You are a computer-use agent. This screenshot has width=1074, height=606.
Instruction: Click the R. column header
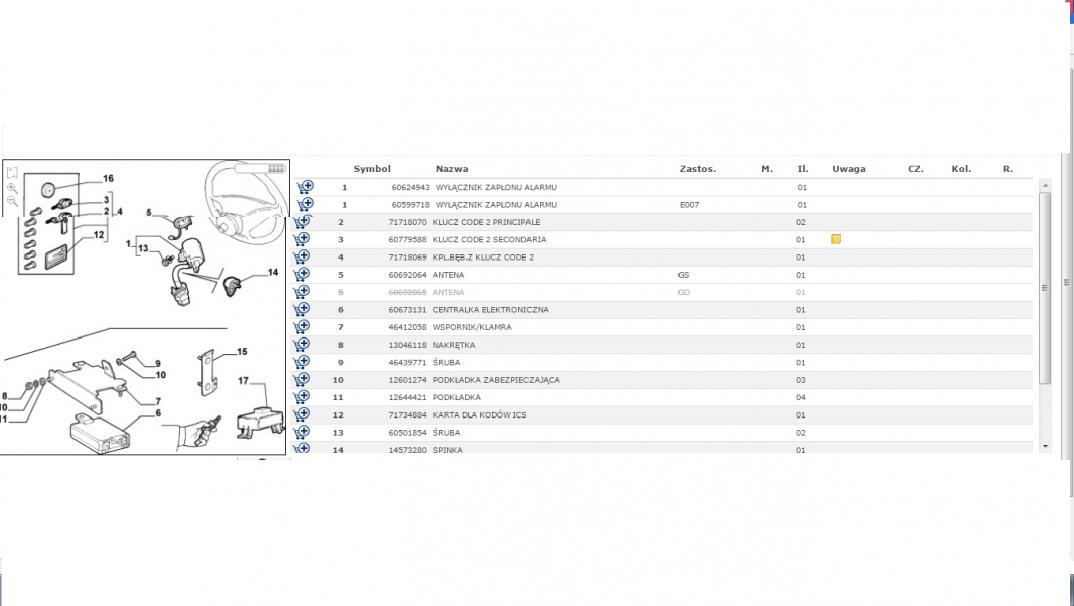1008,168
